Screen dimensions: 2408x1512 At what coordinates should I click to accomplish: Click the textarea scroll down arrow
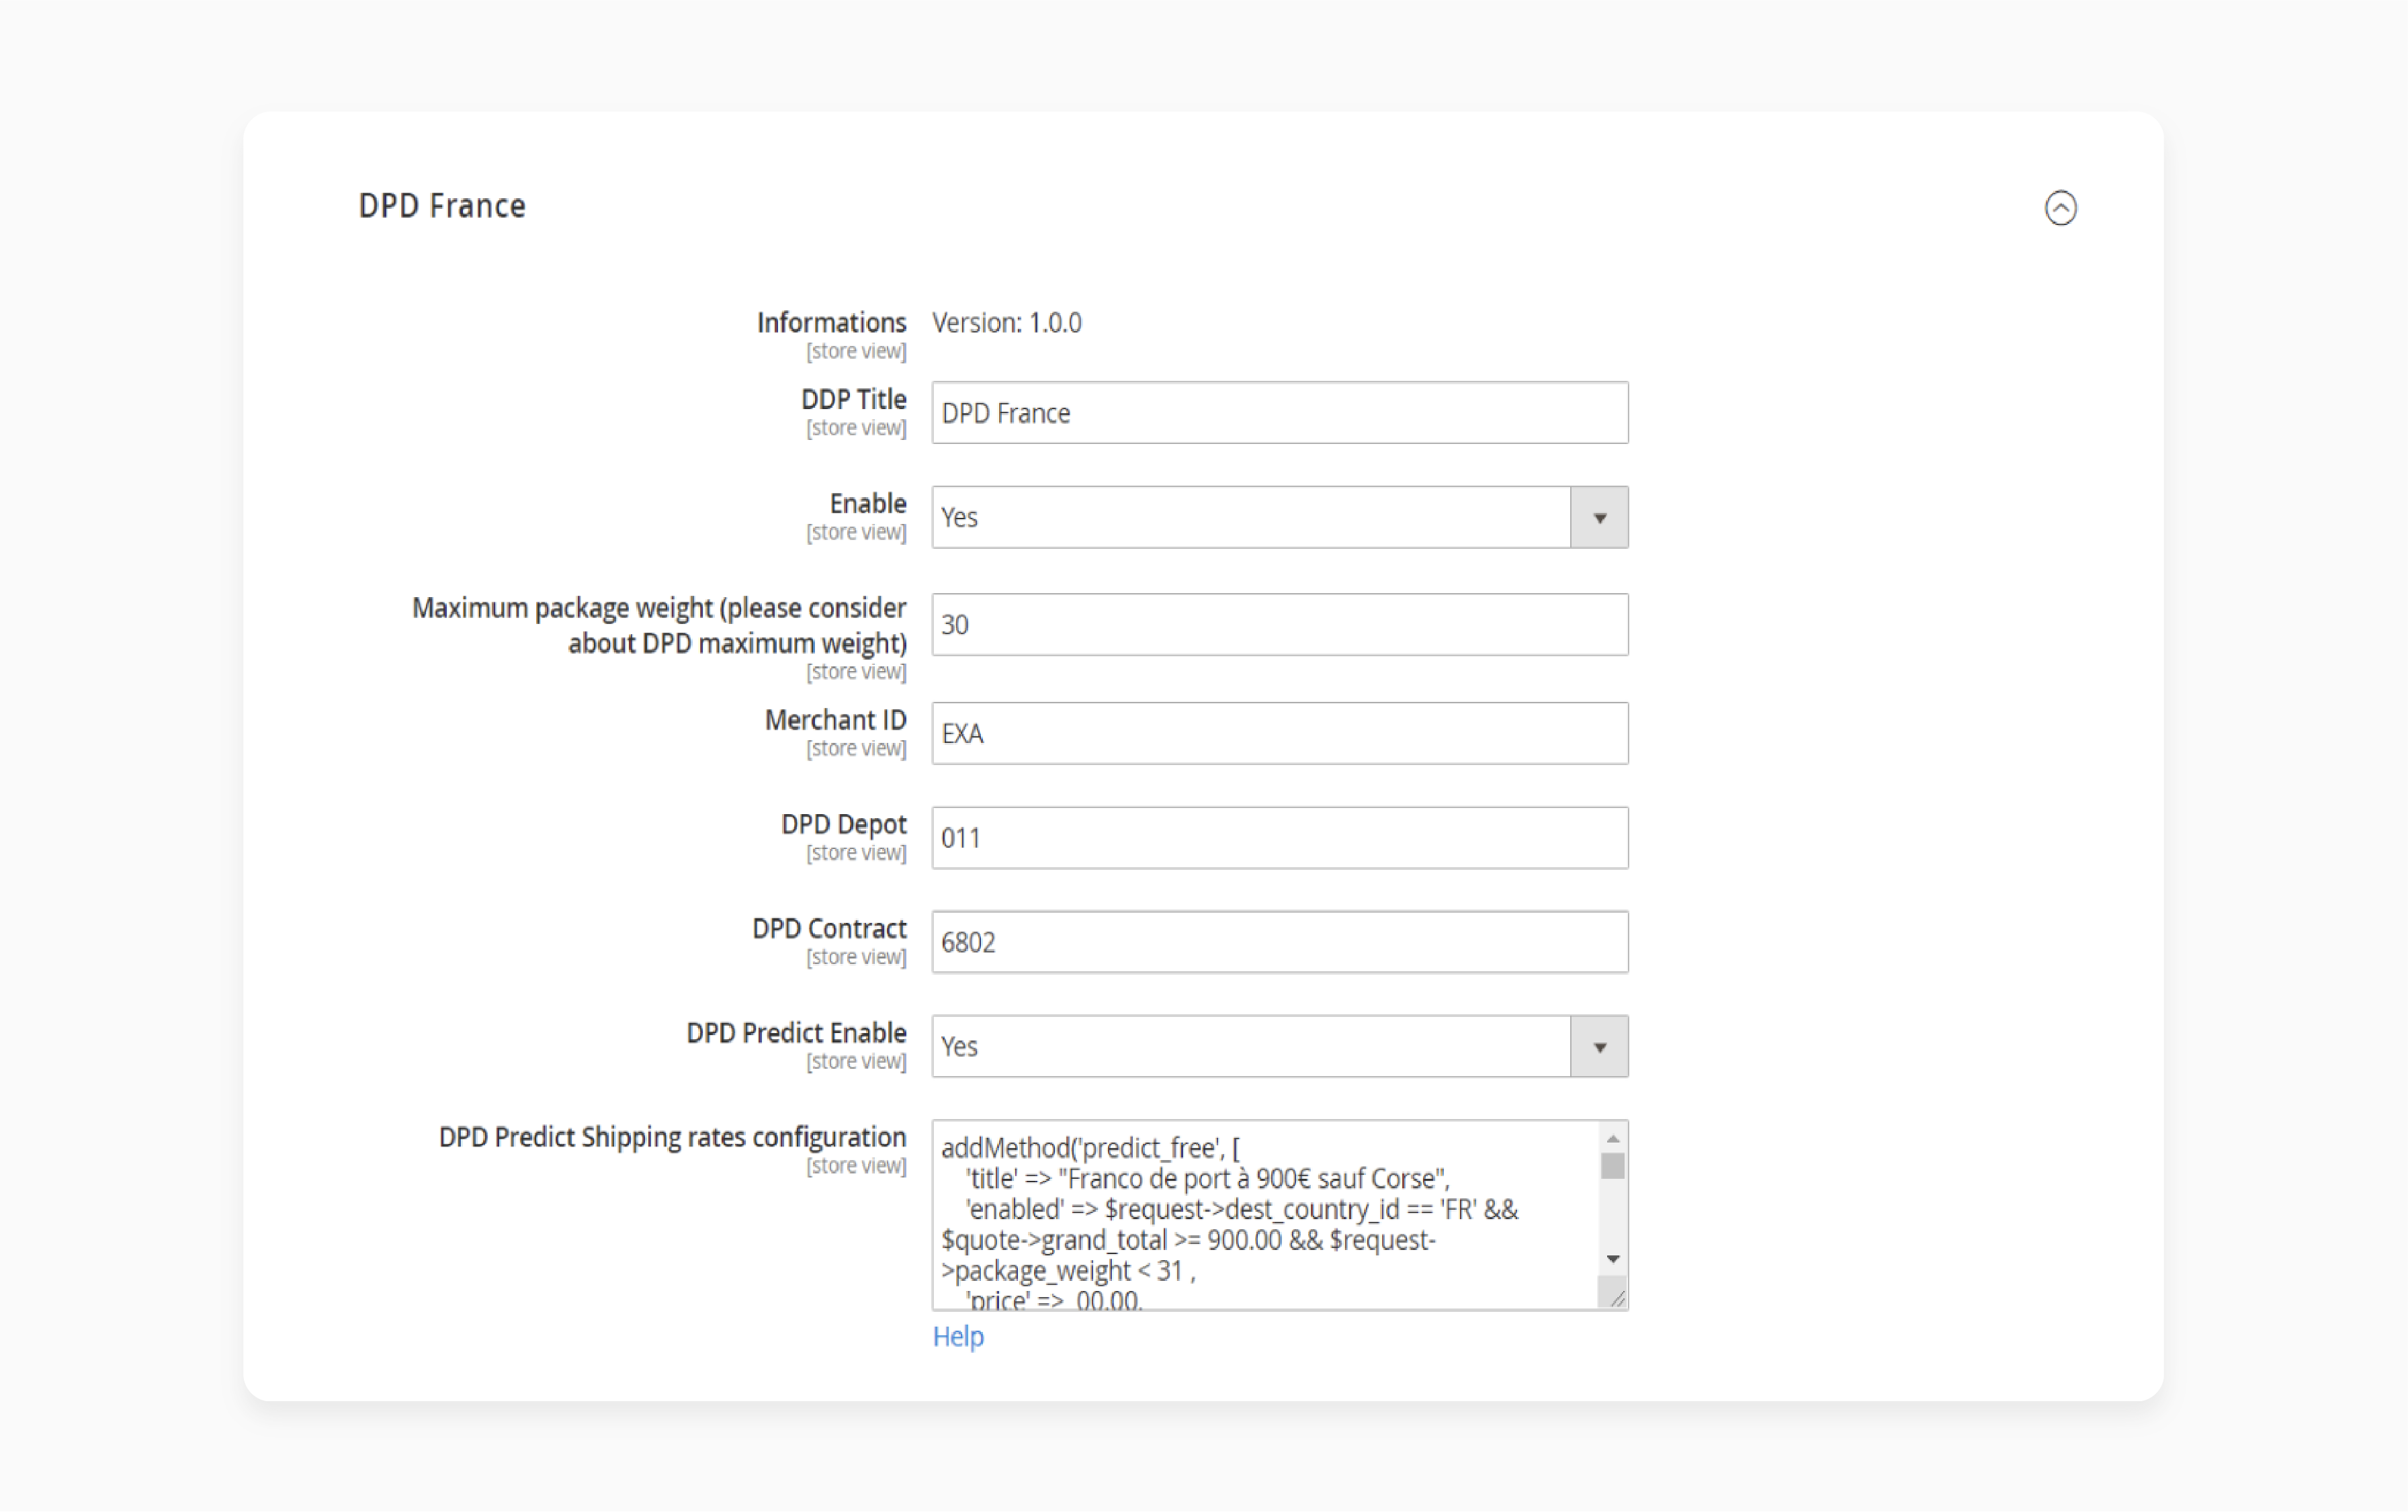1613,1259
